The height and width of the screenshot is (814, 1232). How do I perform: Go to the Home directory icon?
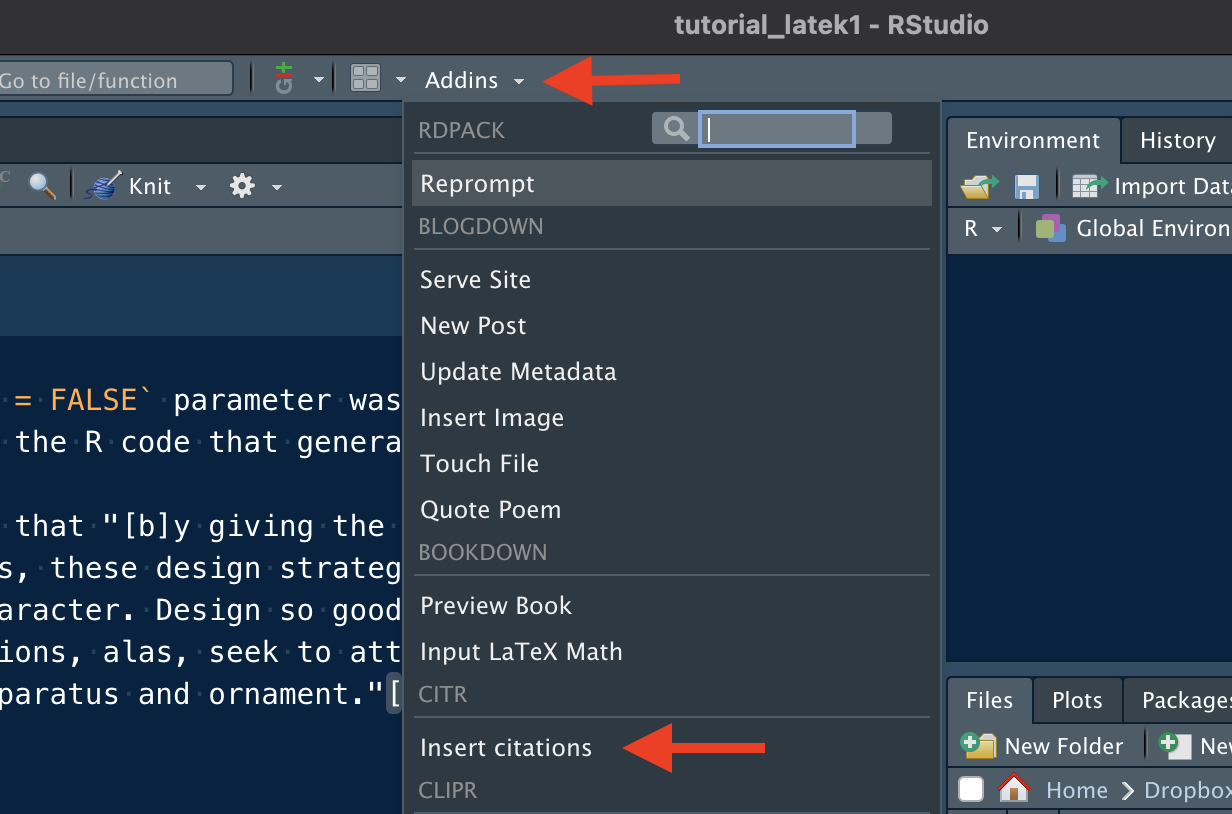pos(1014,790)
